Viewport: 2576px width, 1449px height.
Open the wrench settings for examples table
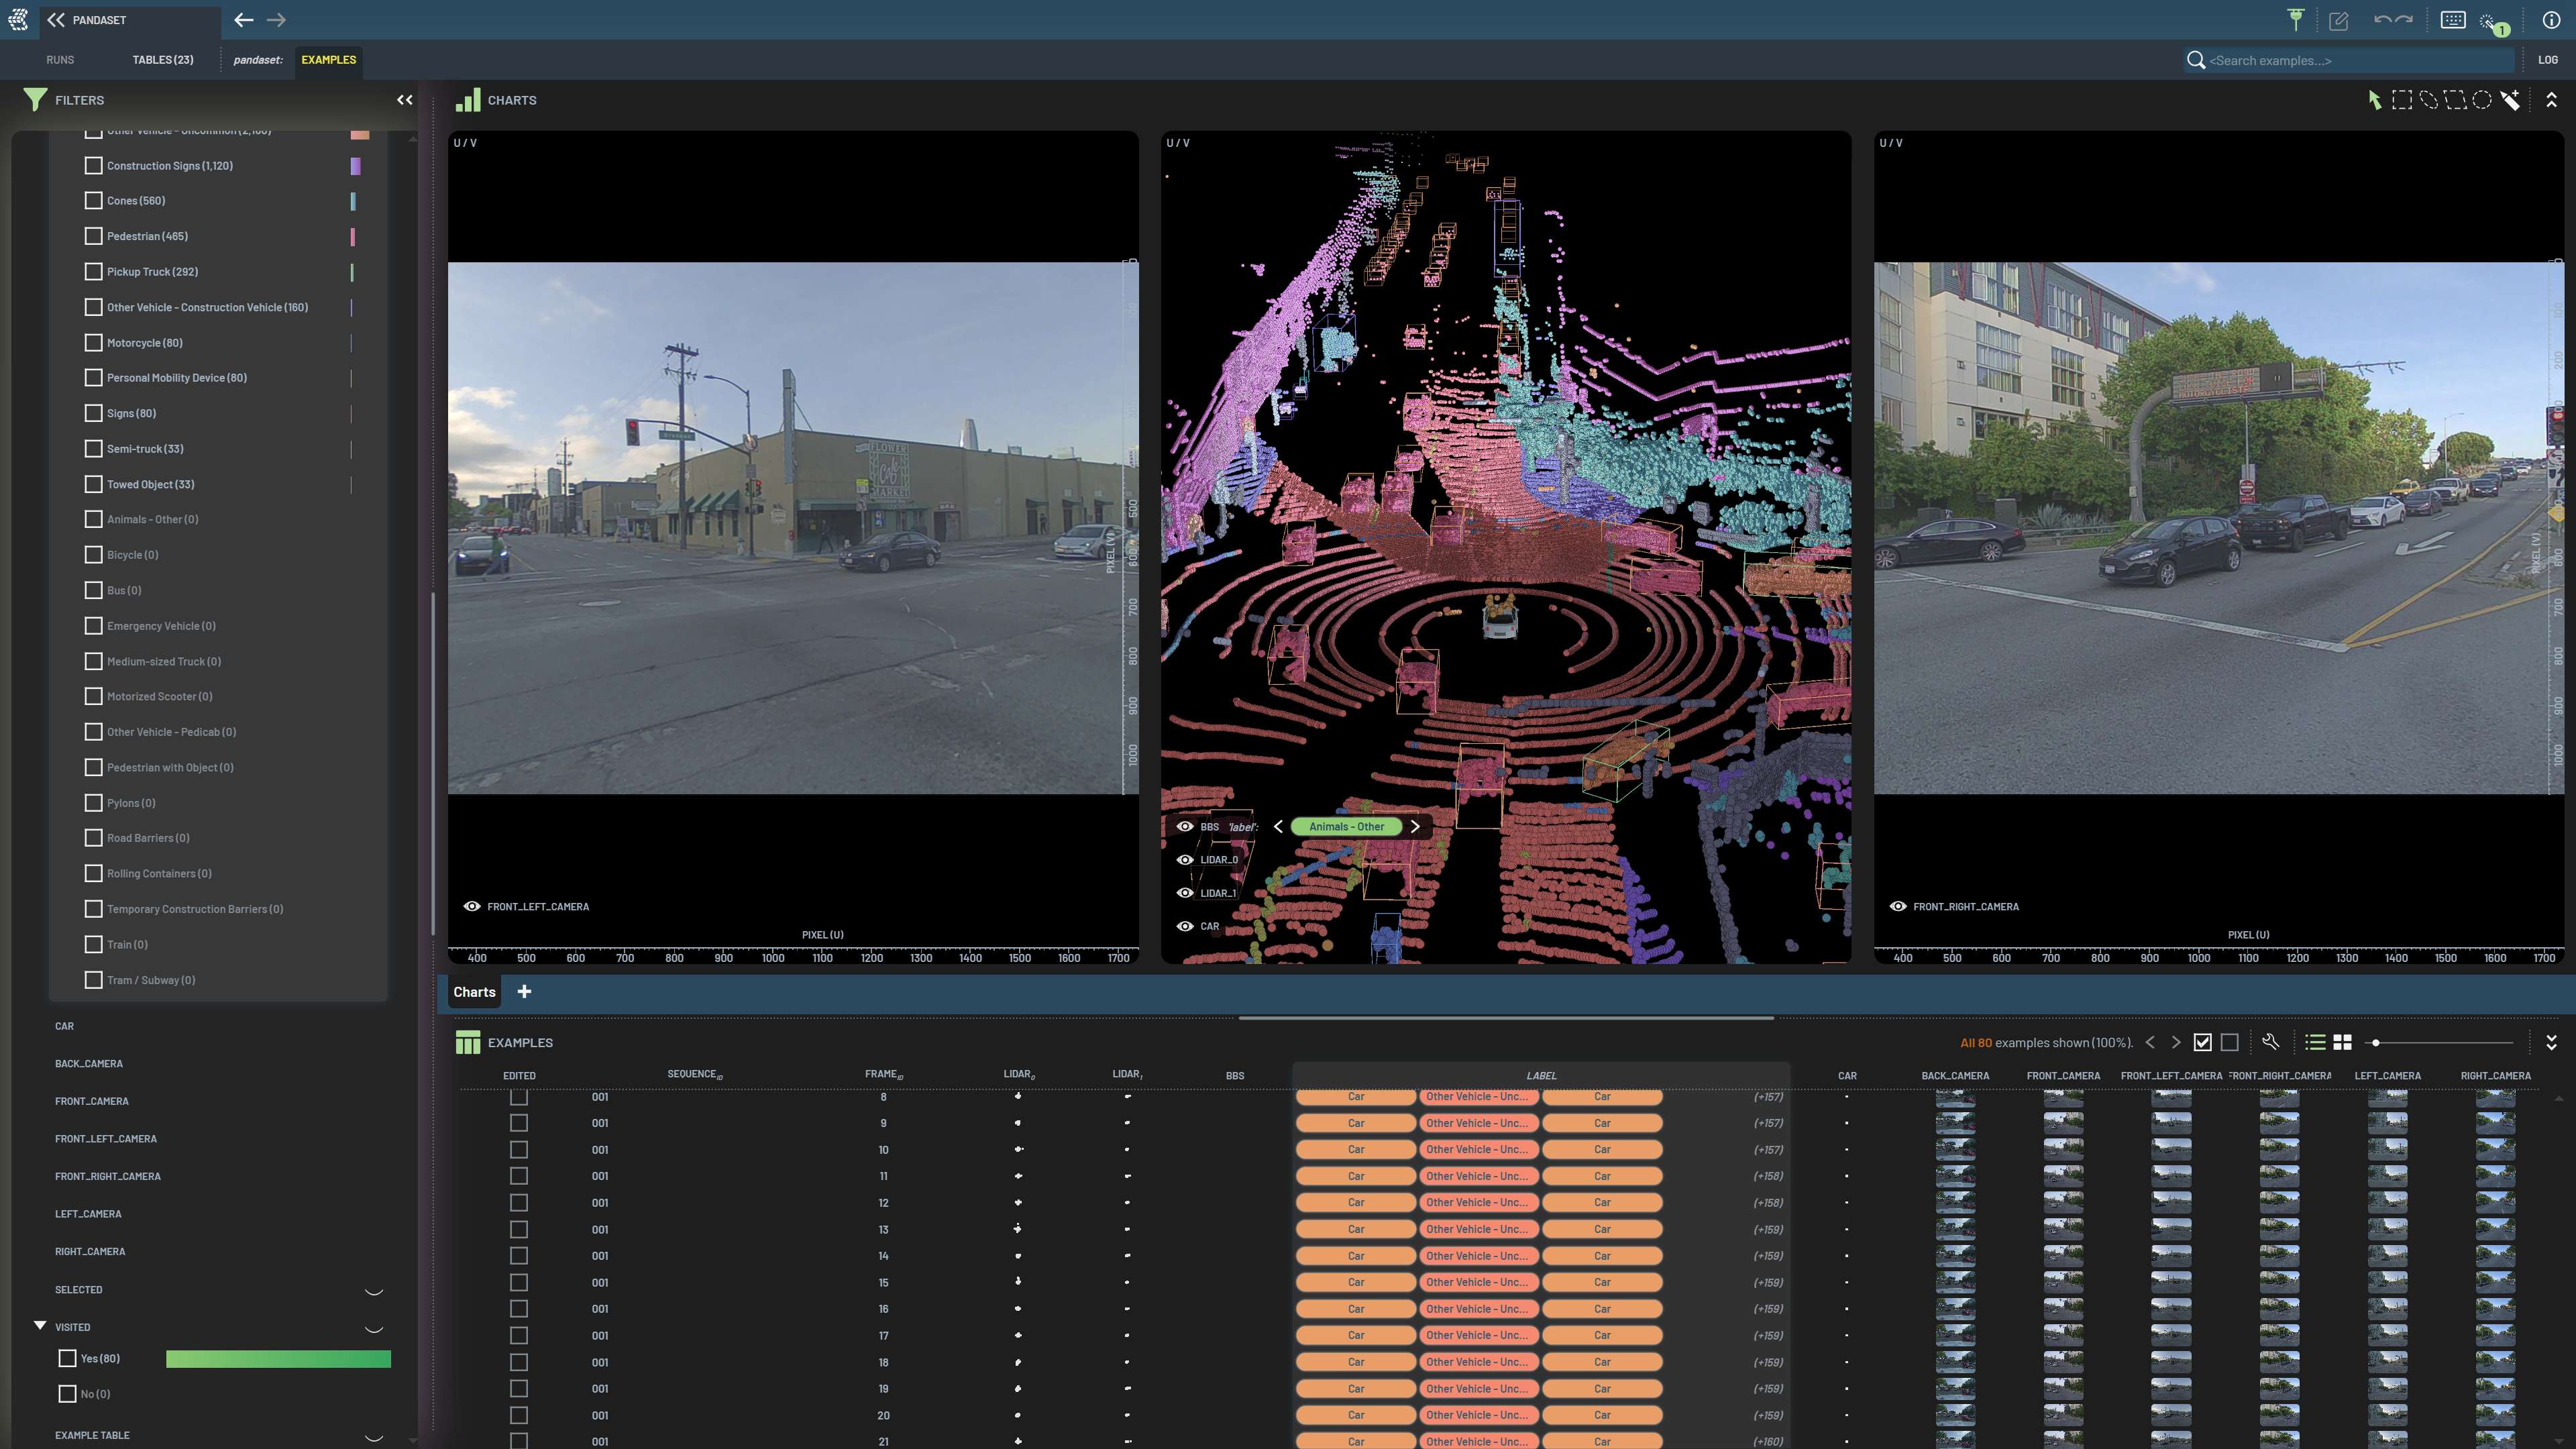(2270, 1042)
